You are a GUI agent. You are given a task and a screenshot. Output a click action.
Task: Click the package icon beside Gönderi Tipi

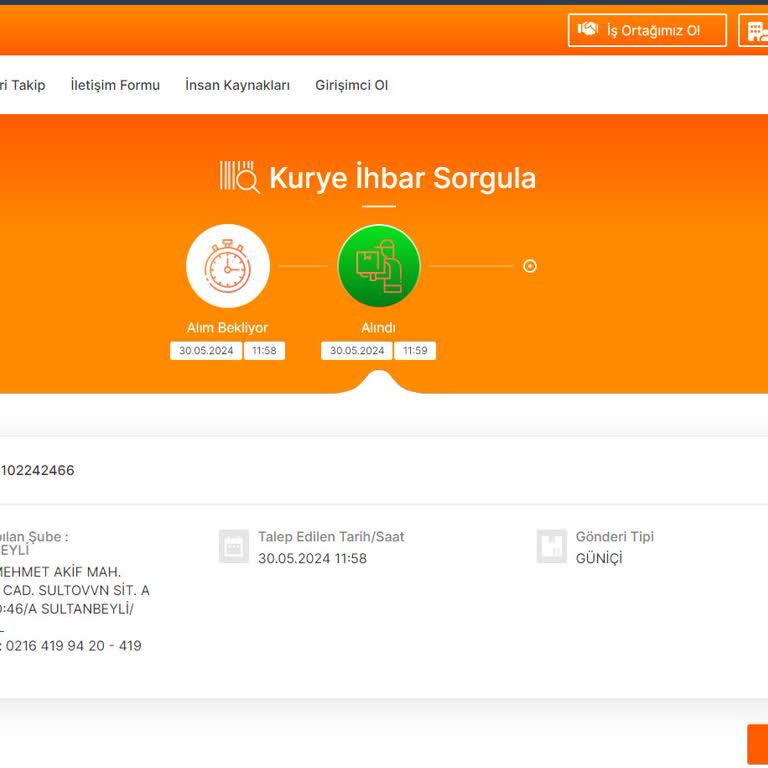(552, 546)
